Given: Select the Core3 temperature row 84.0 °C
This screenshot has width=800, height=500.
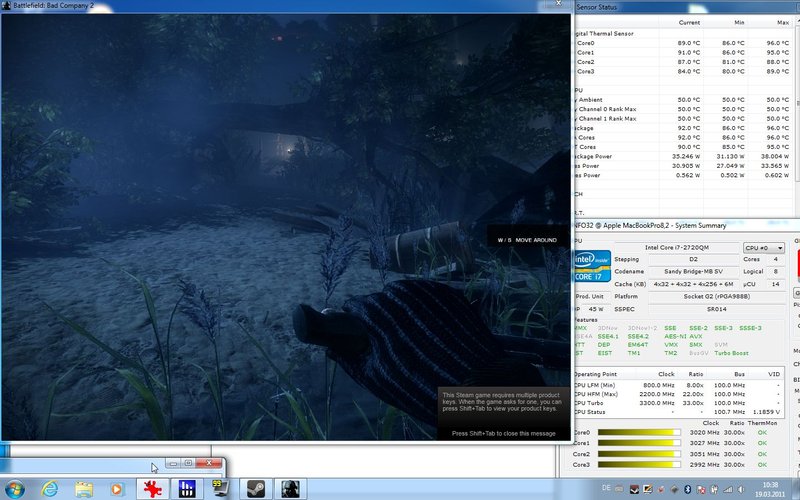Looking at the screenshot, I should 684,71.
